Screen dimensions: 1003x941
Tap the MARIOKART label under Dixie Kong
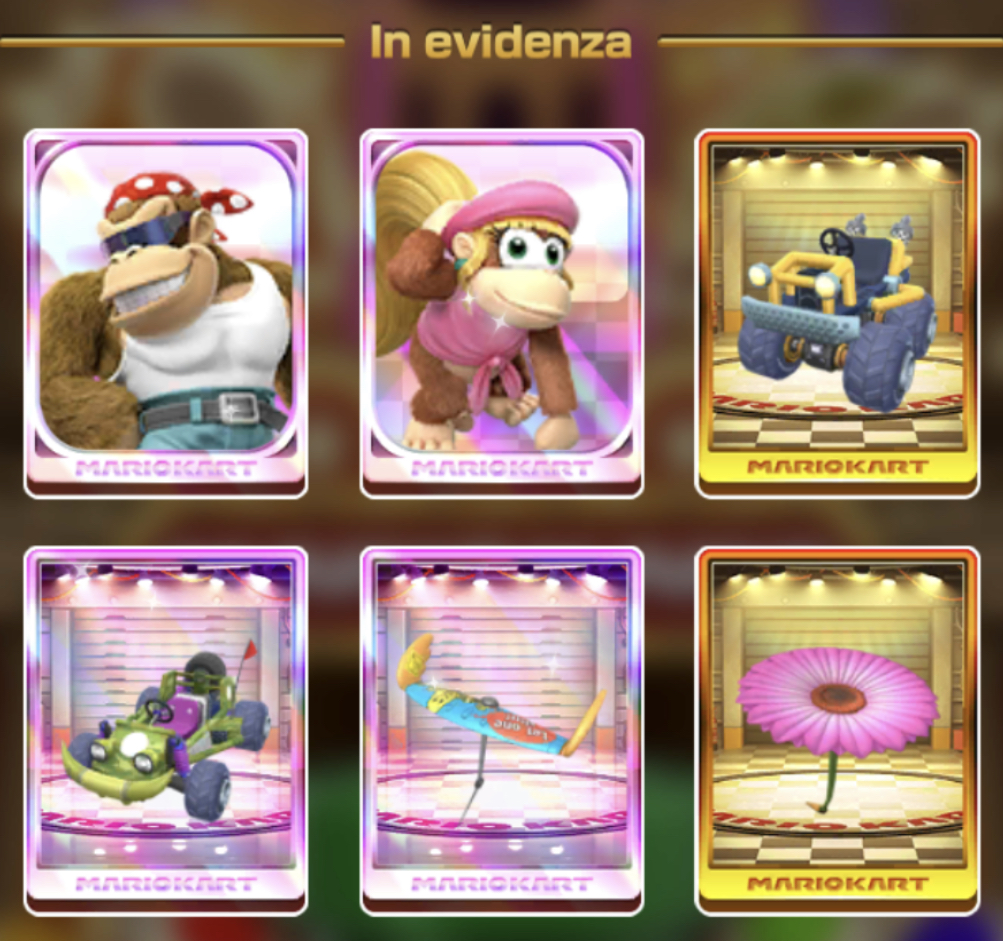tap(502, 469)
